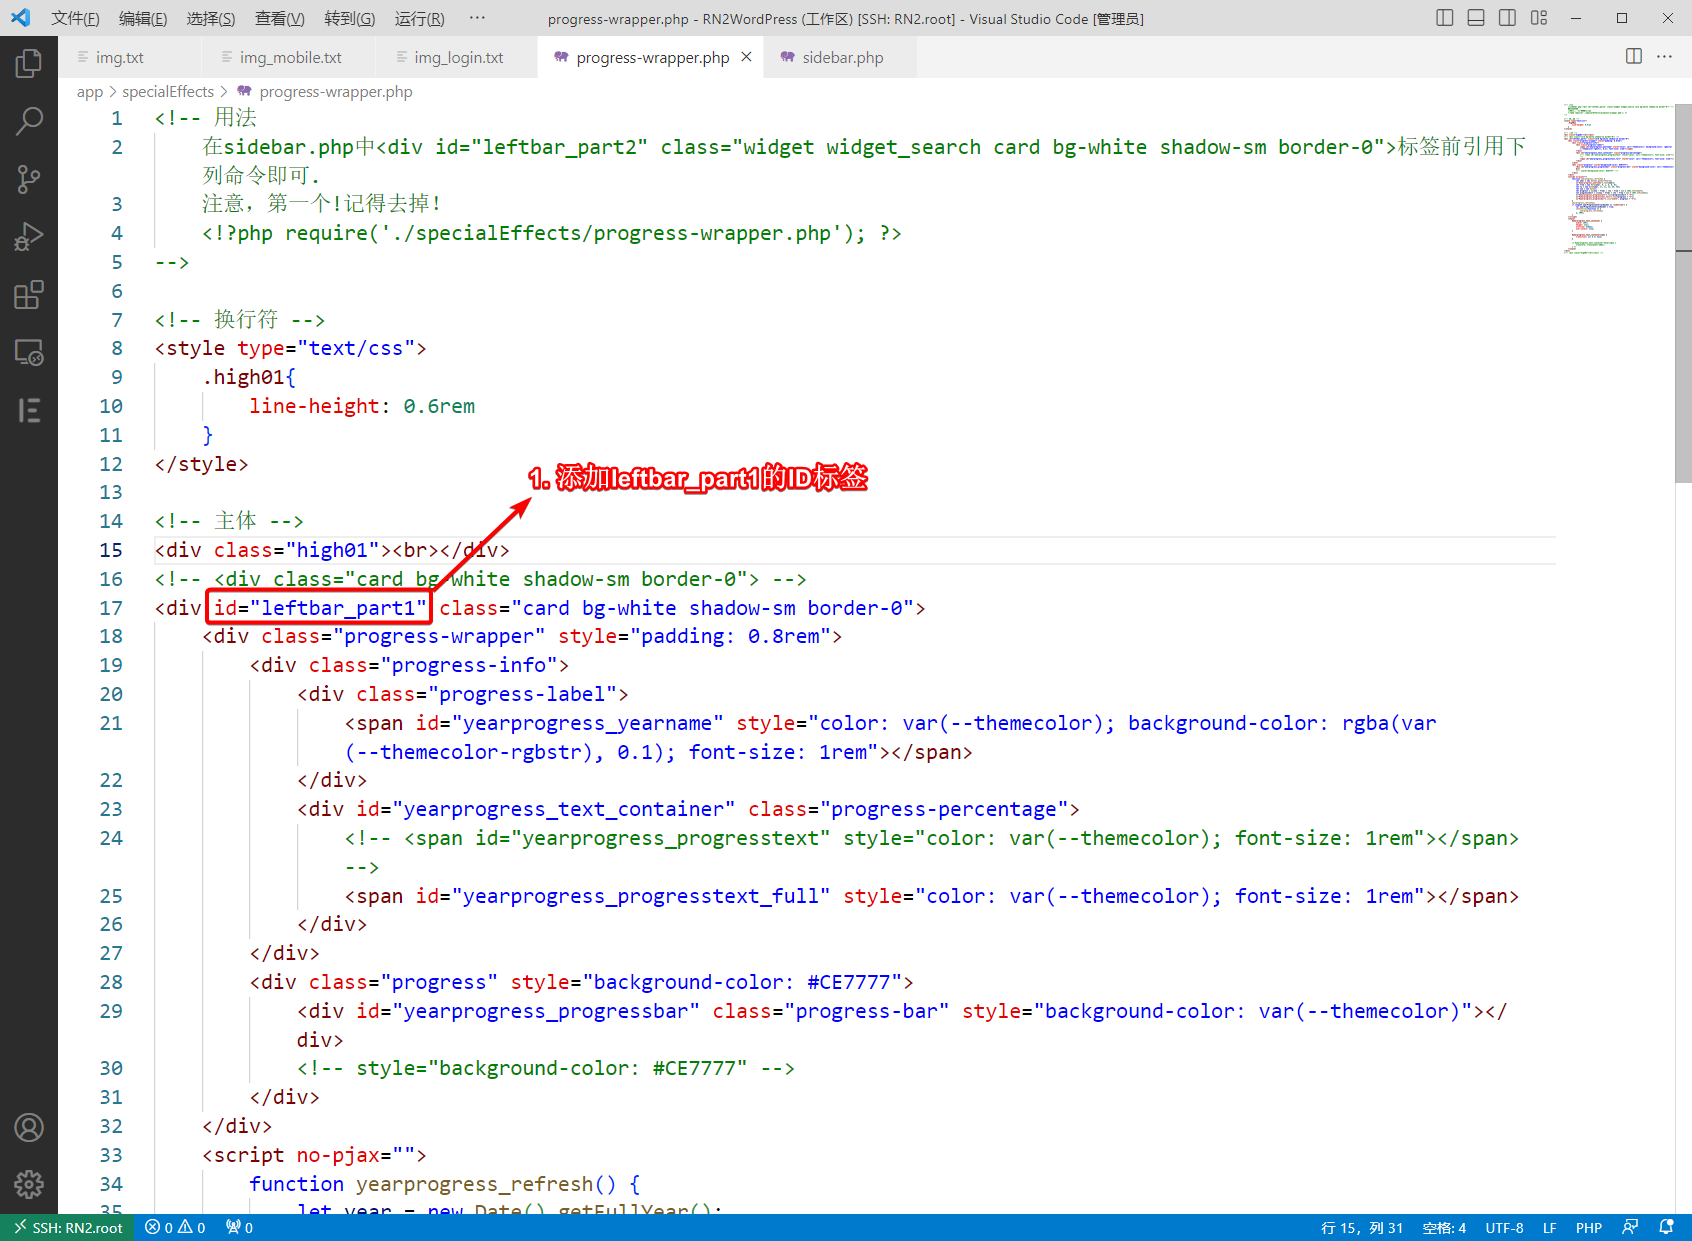Click line number 33 in gutter
This screenshot has width=1692, height=1241.
point(111,1155)
